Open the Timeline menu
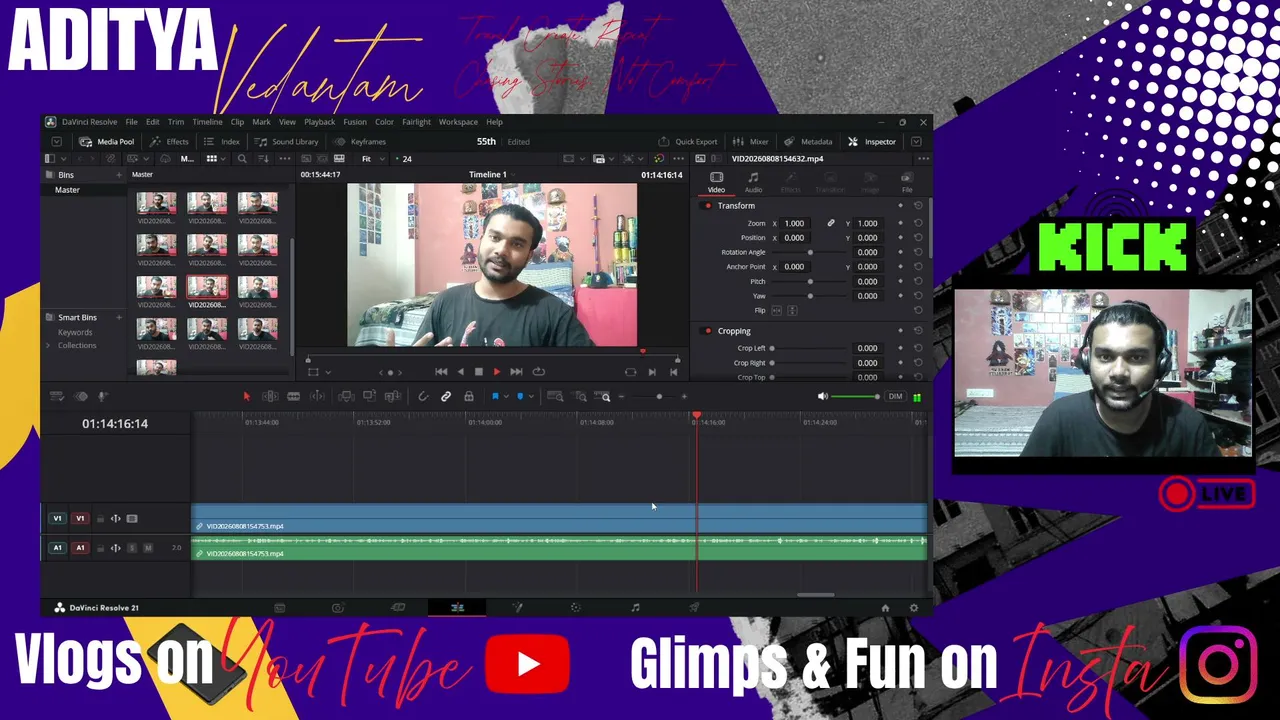 coord(207,122)
